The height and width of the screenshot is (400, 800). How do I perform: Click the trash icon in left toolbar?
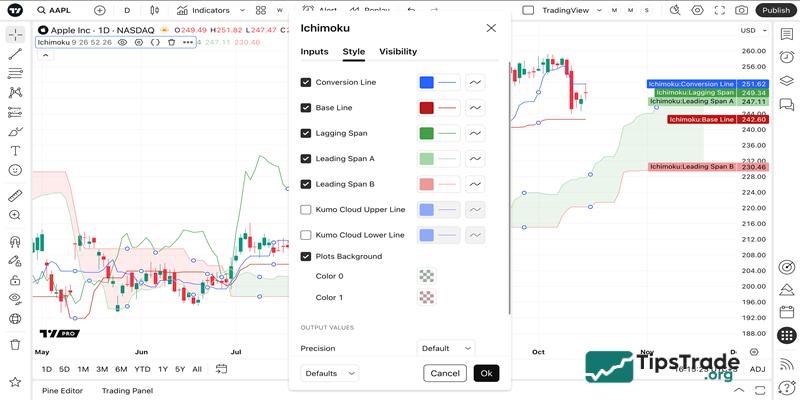click(15, 344)
